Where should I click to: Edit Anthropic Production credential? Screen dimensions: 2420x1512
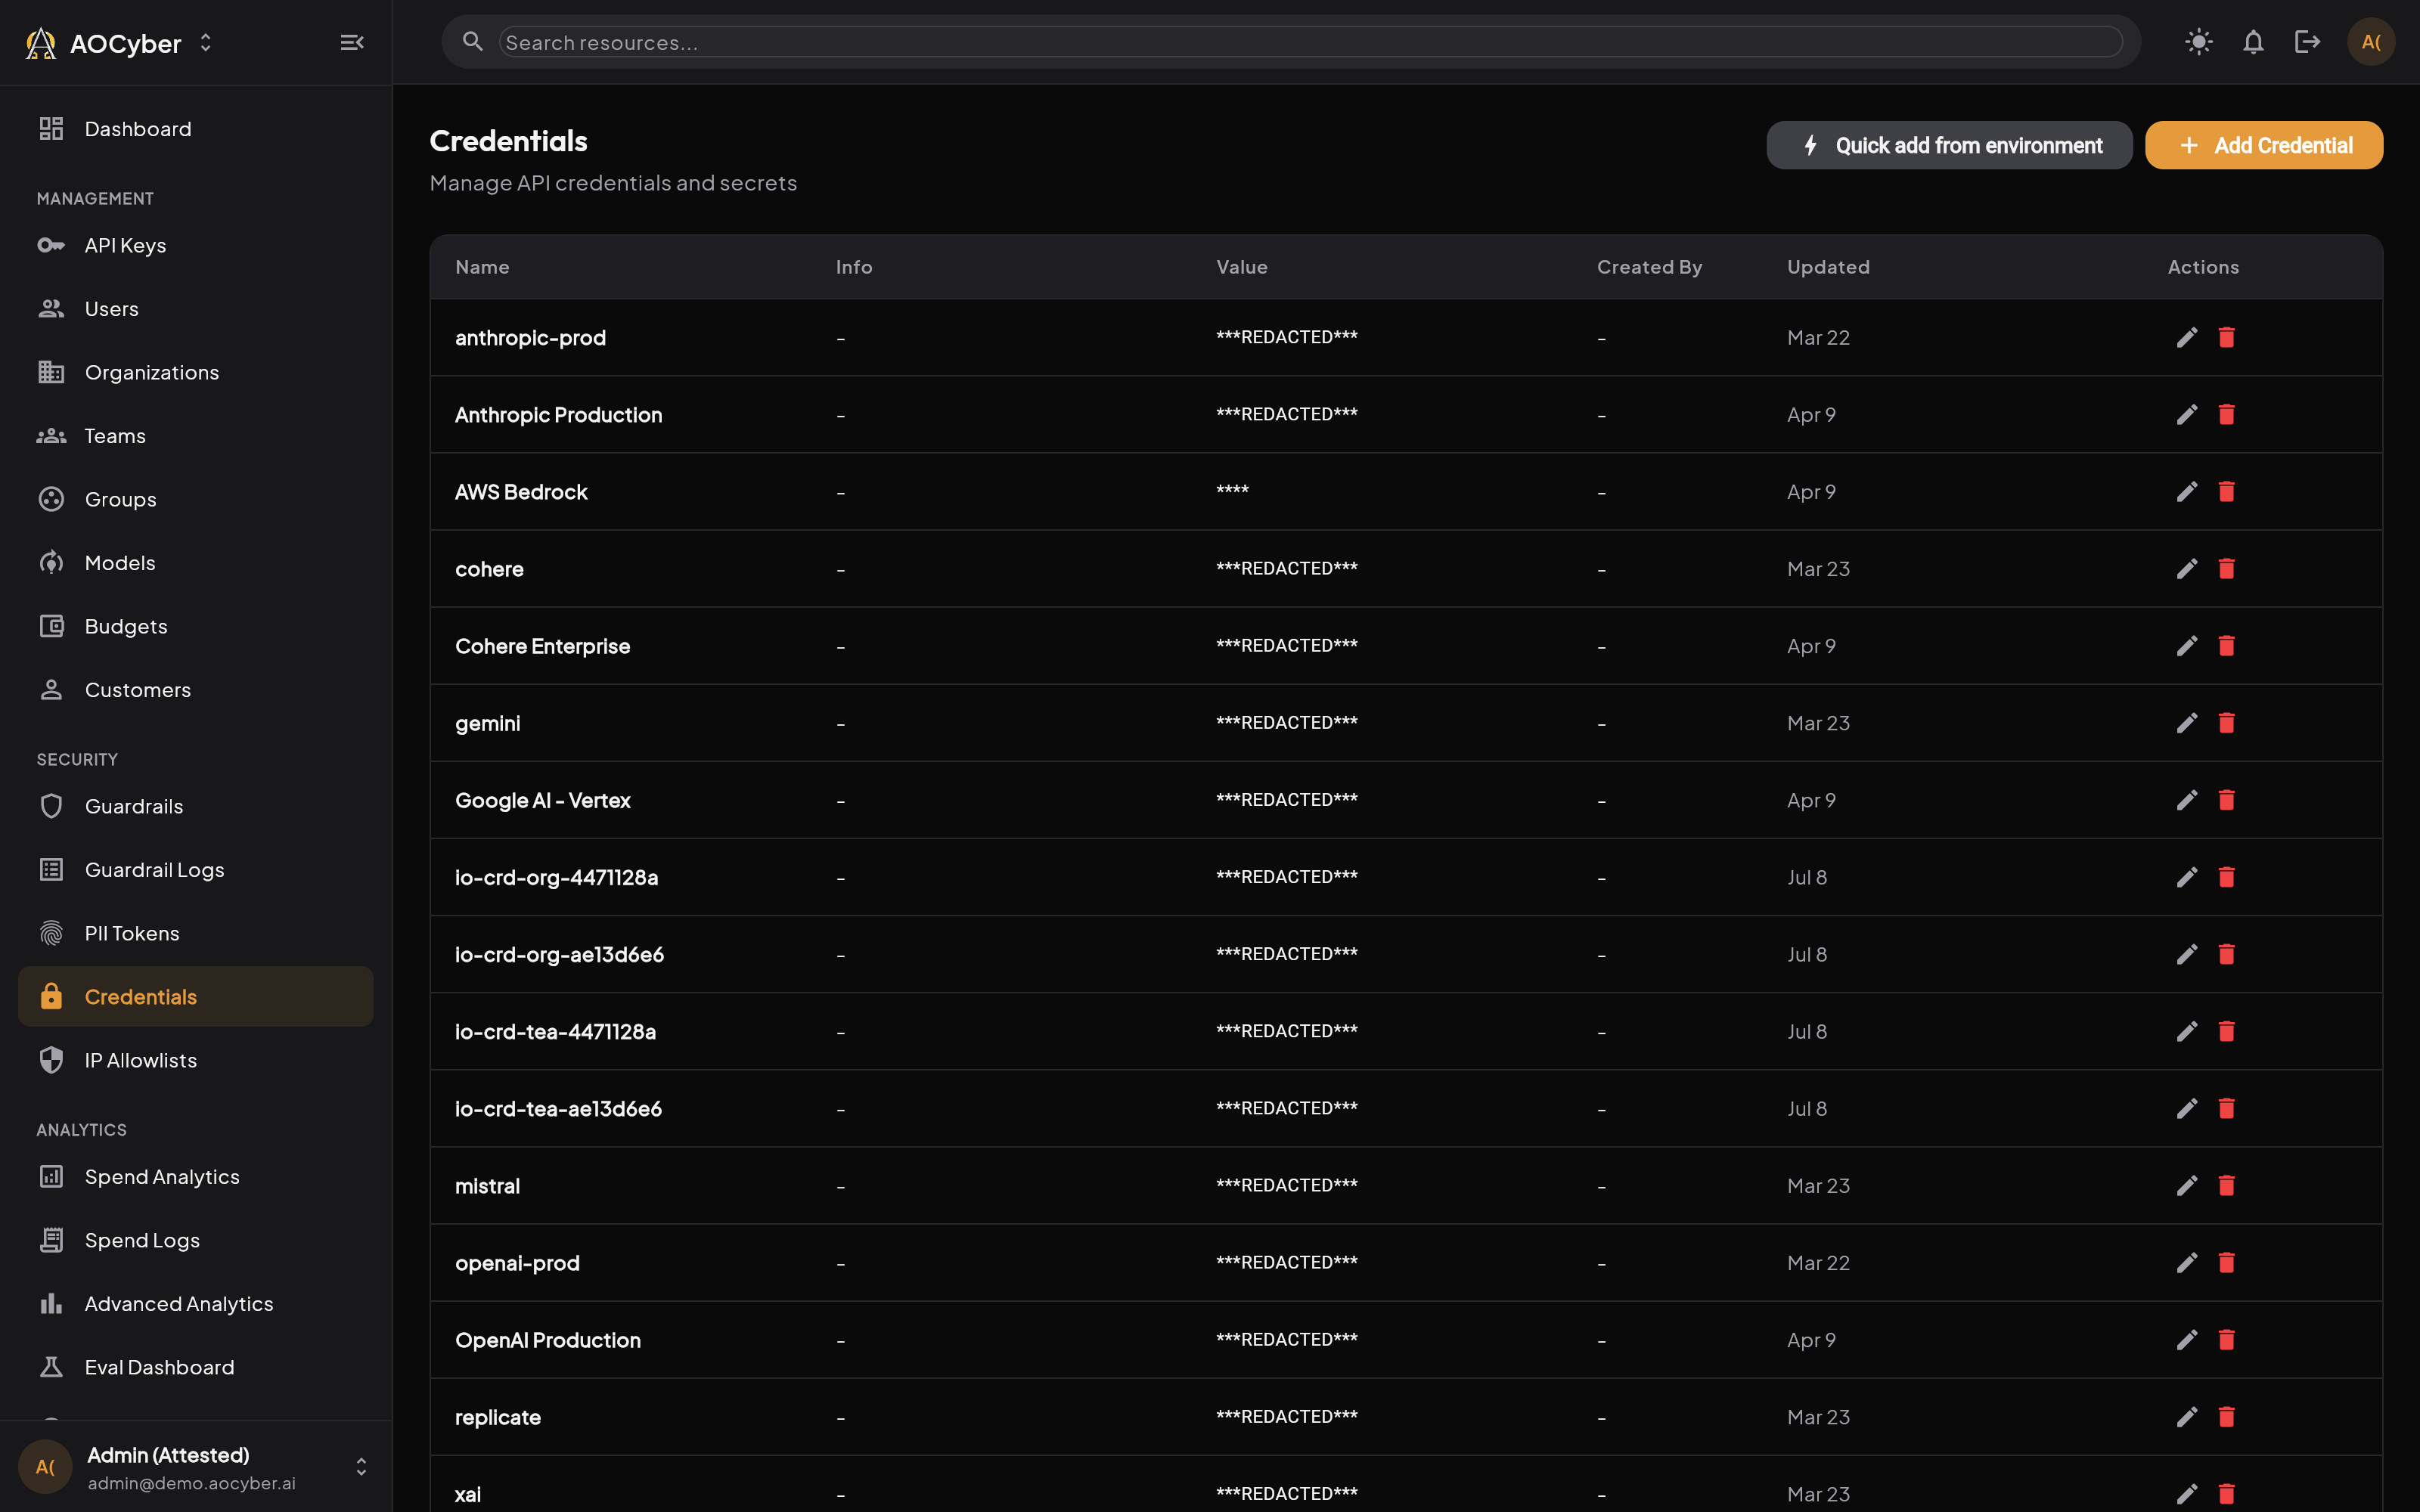(2187, 414)
